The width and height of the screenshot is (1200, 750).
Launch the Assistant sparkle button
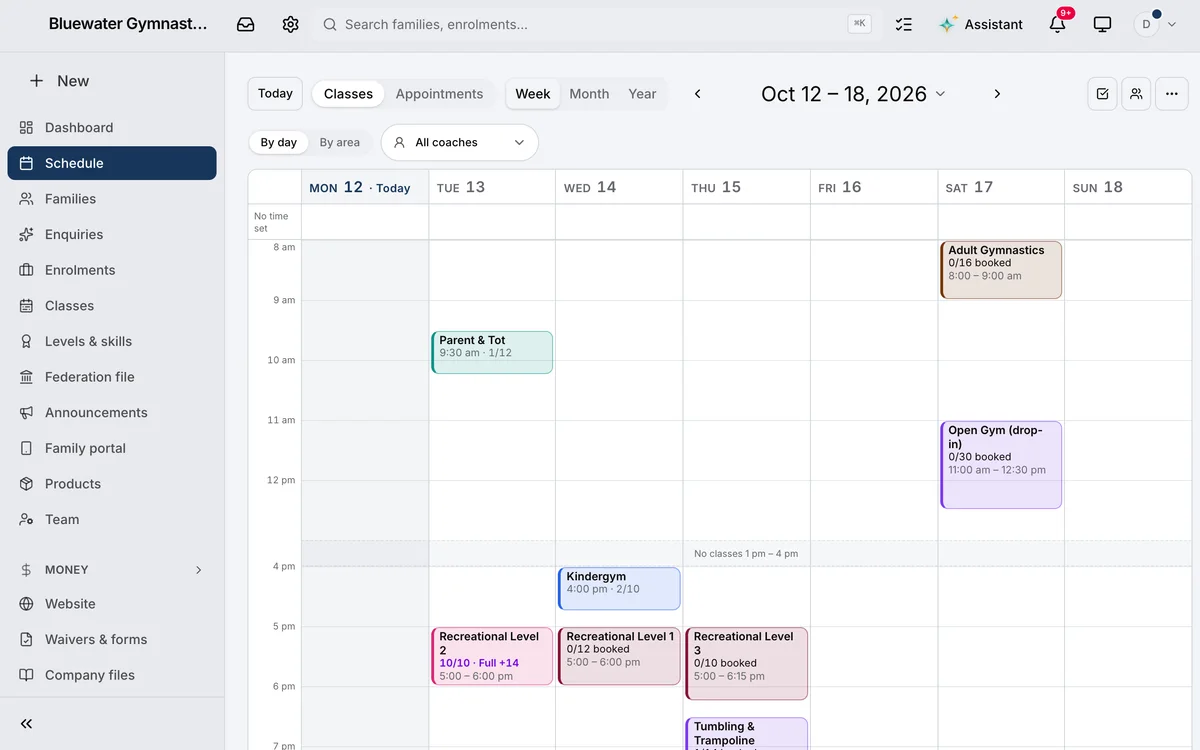click(x=981, y=24)
